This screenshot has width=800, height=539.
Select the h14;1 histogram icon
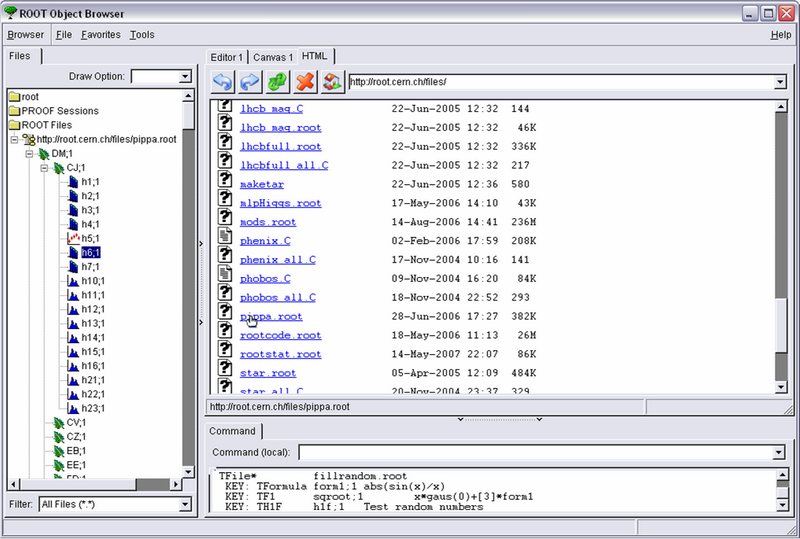pyautogui.click(x=73, y=337)
